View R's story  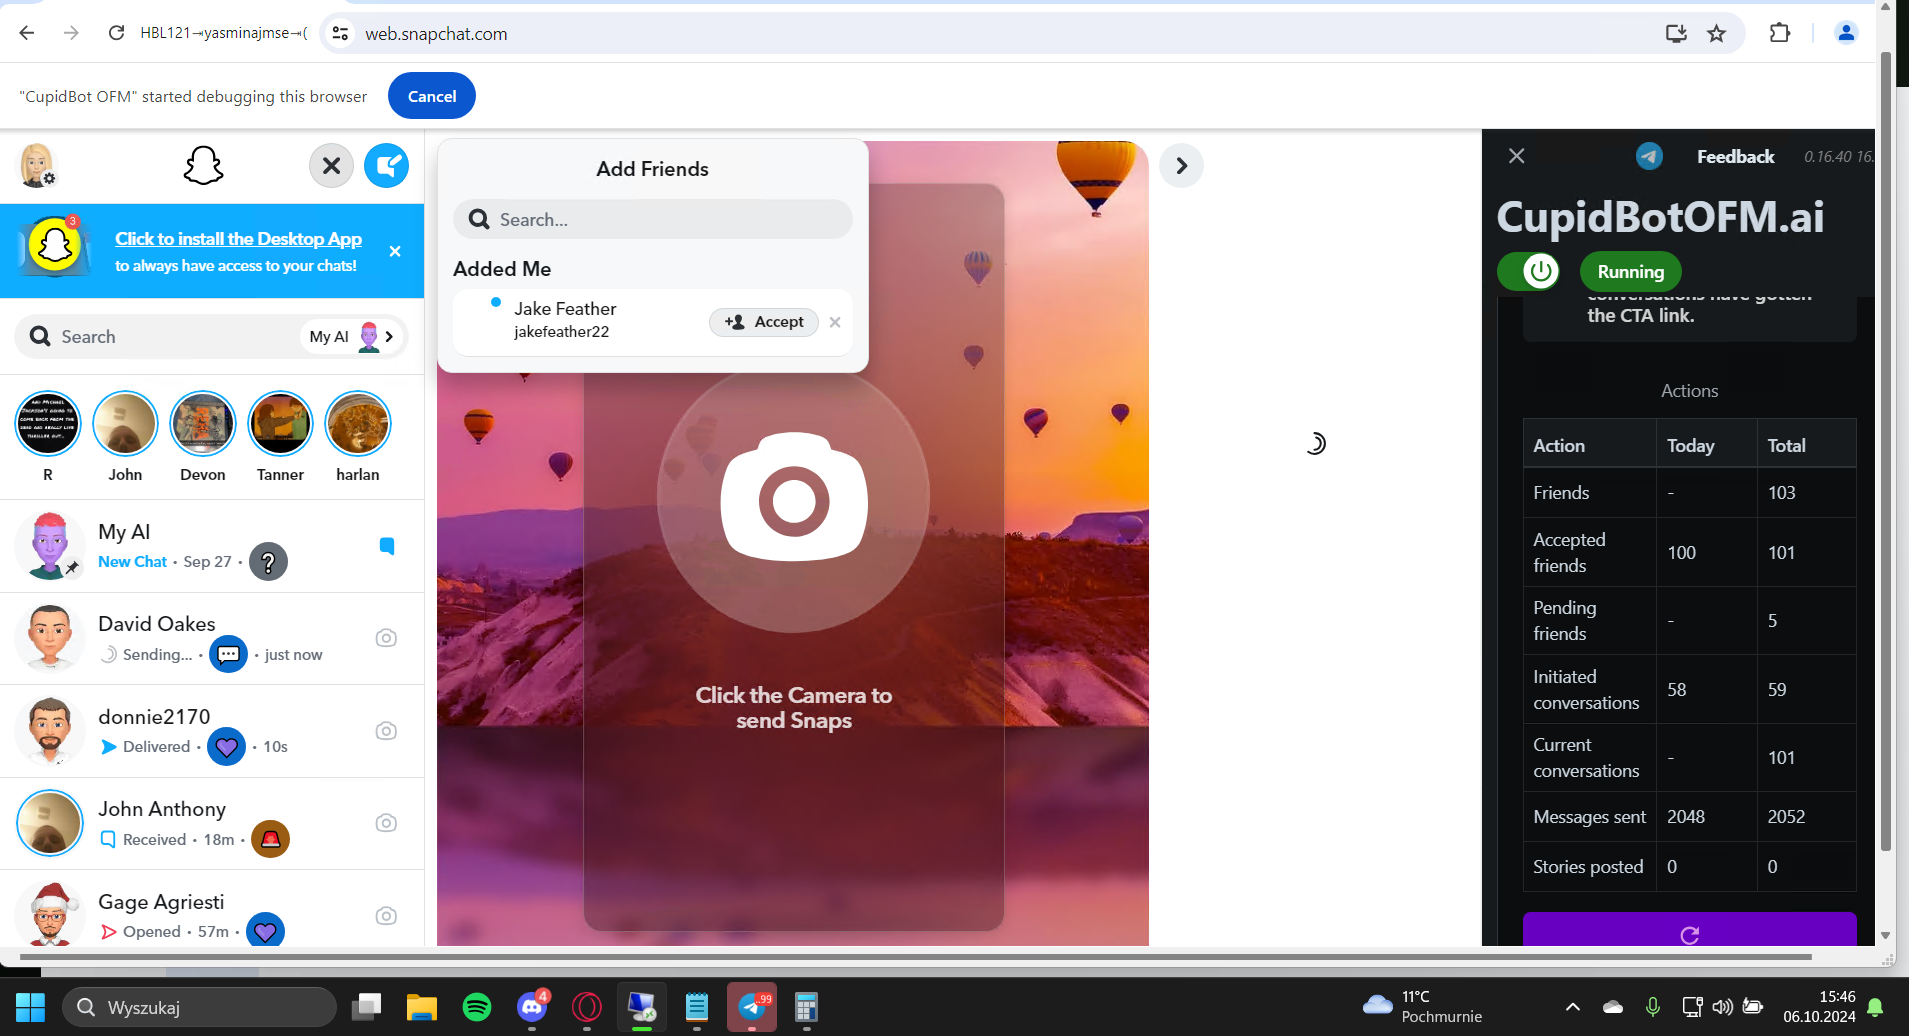pyautogui.click(x=48, y=424)
